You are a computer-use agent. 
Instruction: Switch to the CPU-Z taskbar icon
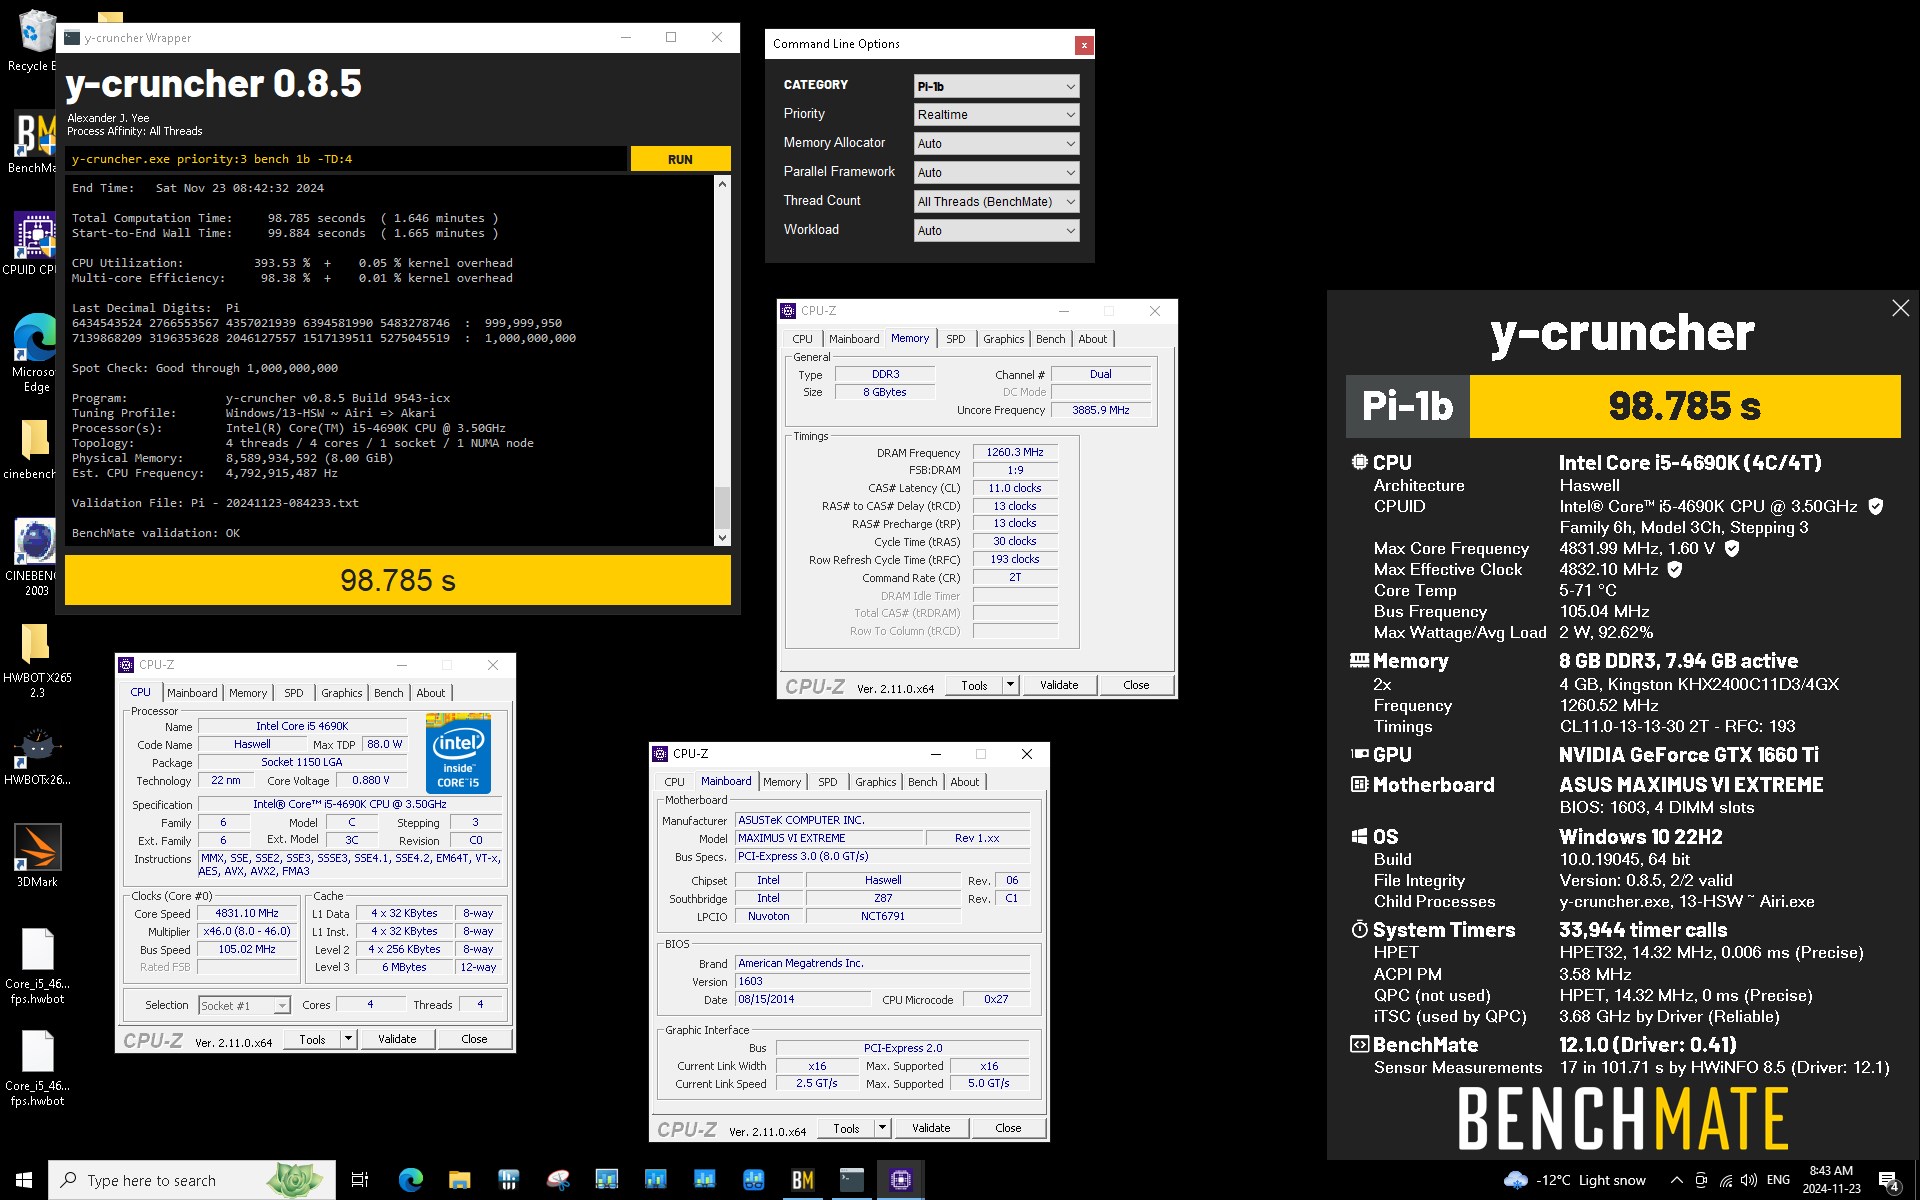pos(900,1180)
